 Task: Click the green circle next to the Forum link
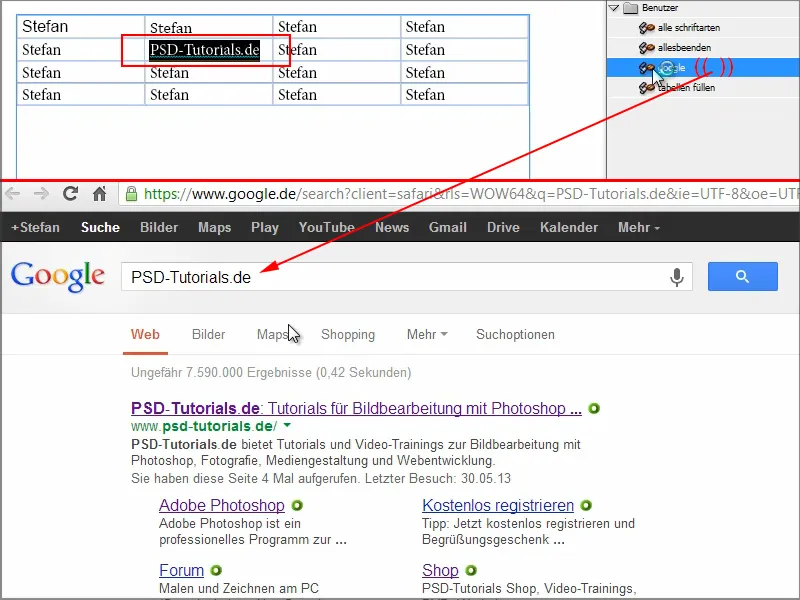coord(216,570)
